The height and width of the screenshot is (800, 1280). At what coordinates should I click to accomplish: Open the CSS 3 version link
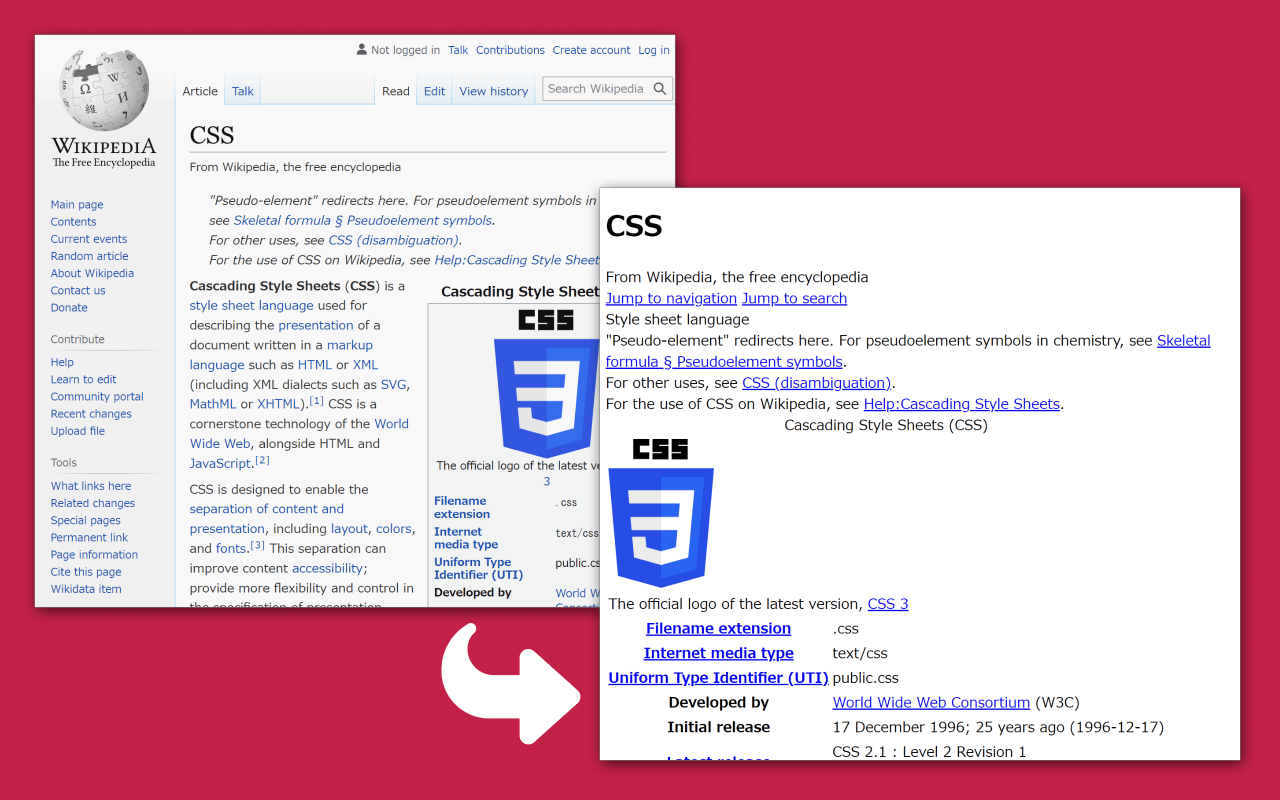pyautogui.click(x=887, y=603)
